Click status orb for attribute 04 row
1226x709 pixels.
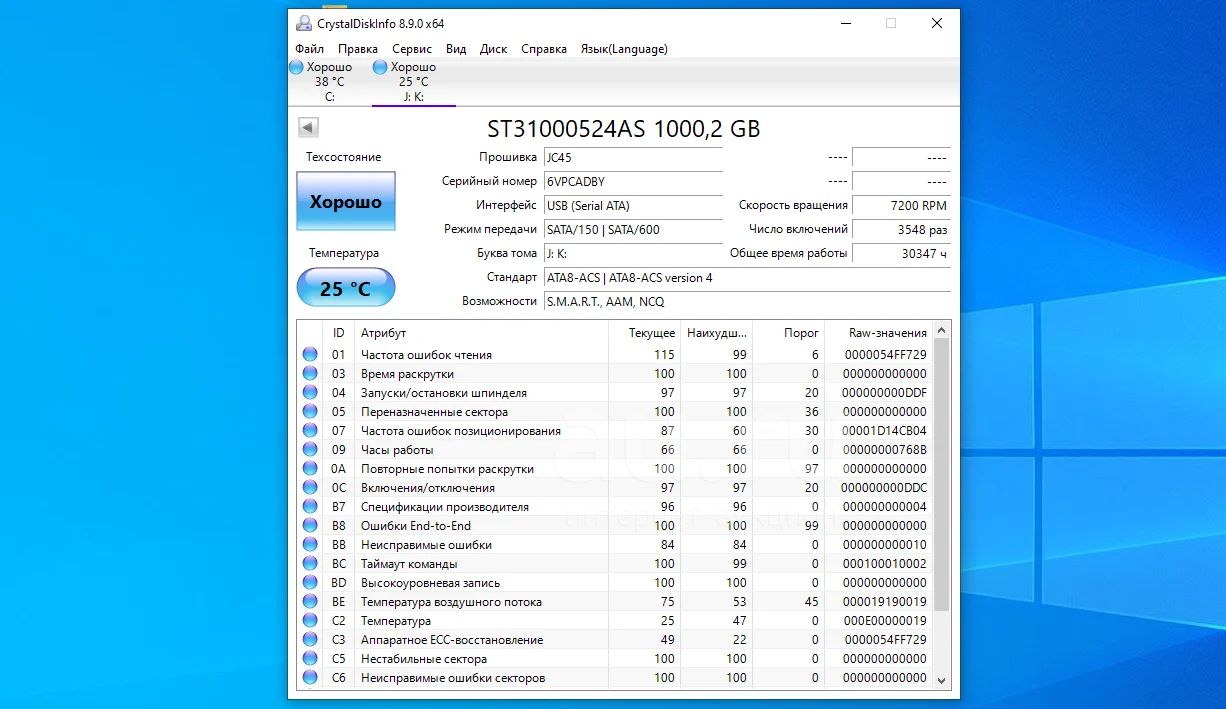[310, 393]
